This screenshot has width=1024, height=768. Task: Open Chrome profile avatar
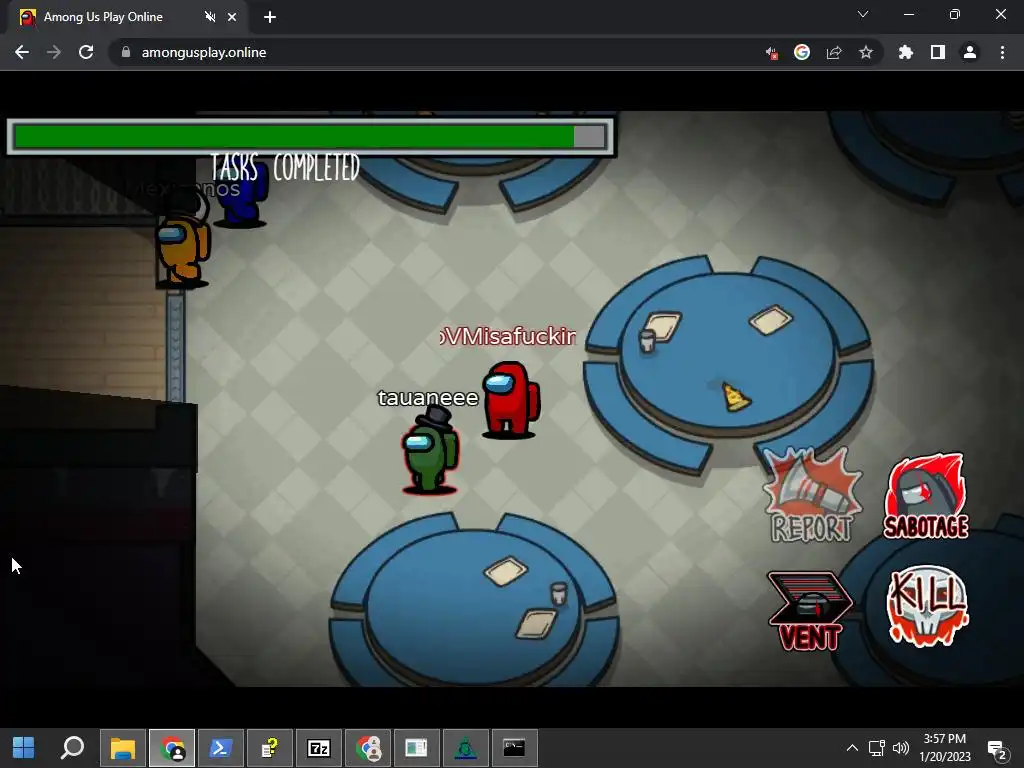[970, 52]
